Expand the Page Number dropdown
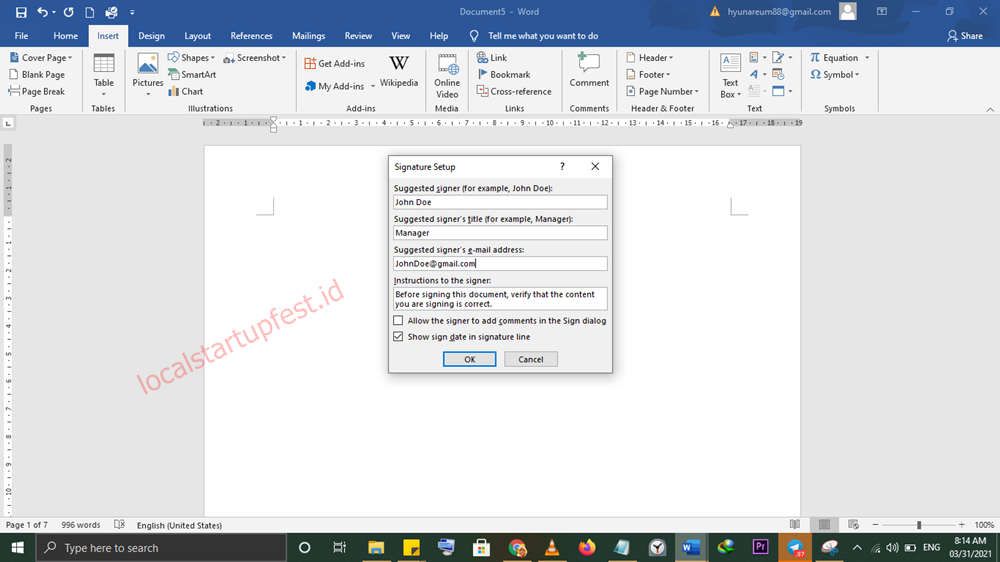 tap(696, 91)
